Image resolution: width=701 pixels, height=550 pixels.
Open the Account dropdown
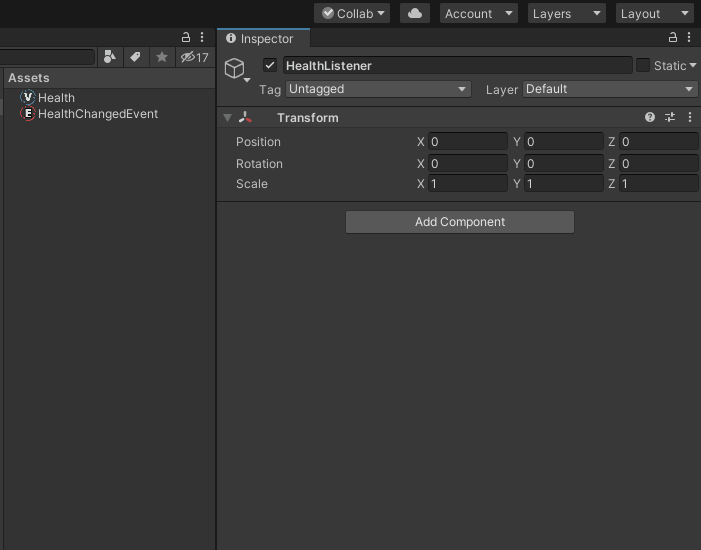pos(478,13)
